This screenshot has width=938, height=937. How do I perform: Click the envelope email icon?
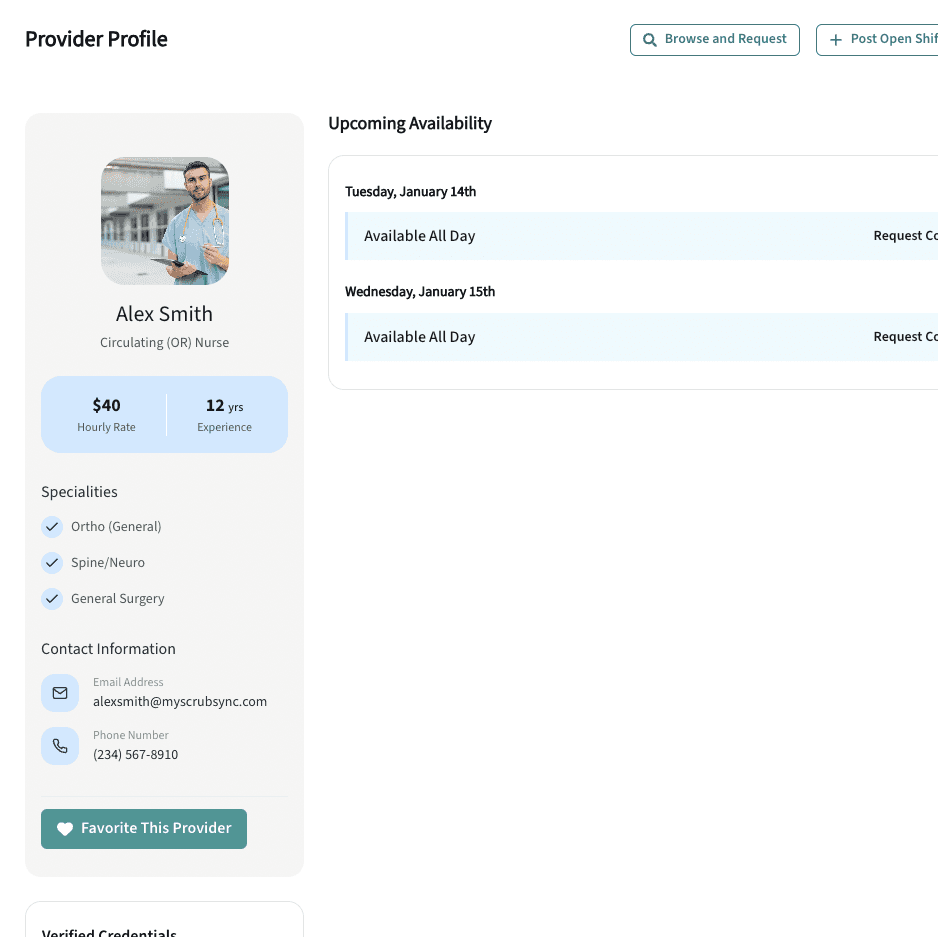coord(60,693)
